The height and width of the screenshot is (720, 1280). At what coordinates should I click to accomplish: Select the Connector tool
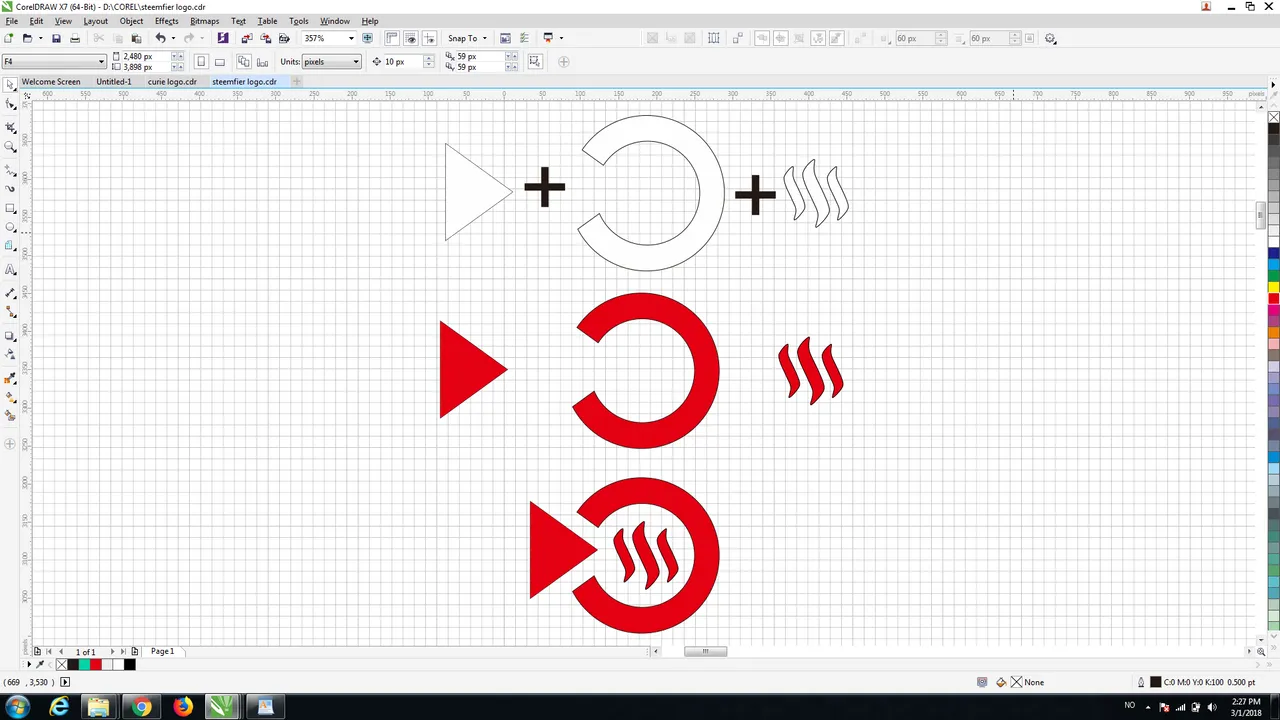pos(10,312)
